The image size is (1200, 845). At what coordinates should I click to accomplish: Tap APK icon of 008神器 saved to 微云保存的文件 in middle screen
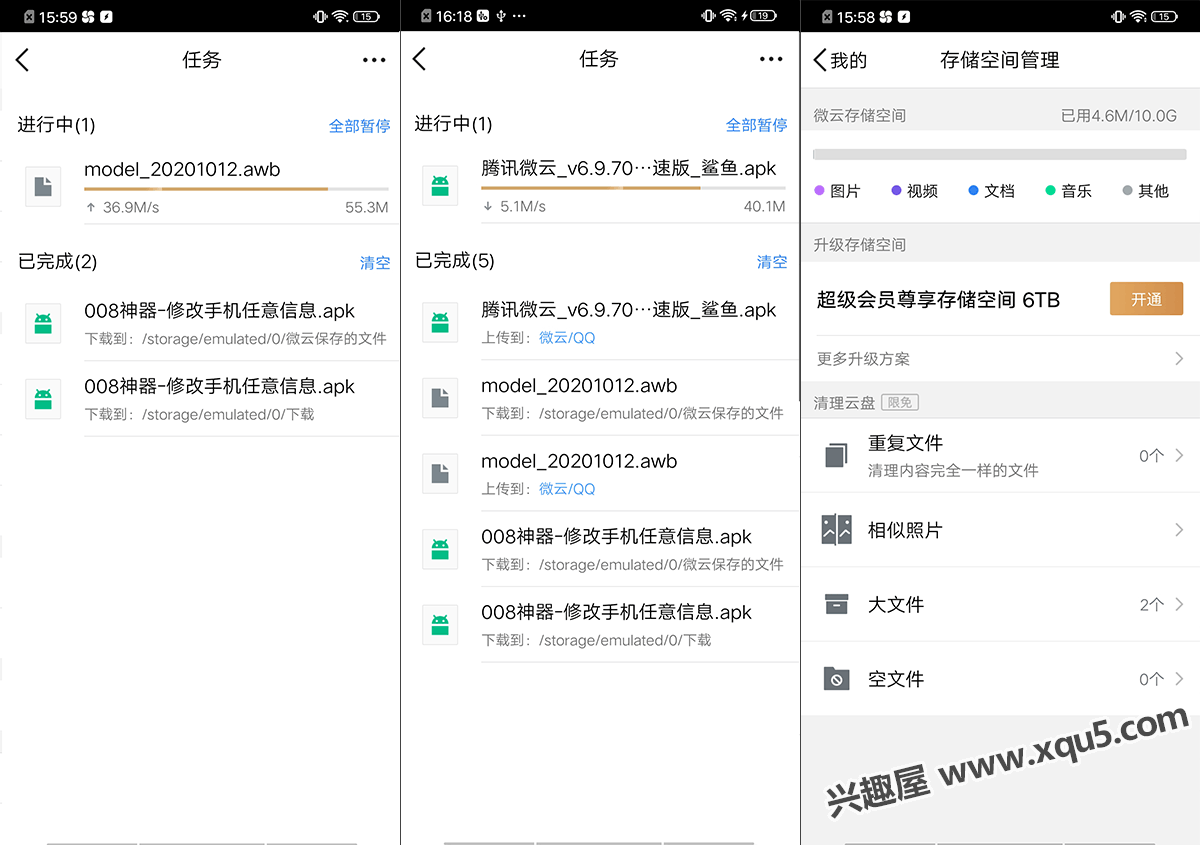440,549
